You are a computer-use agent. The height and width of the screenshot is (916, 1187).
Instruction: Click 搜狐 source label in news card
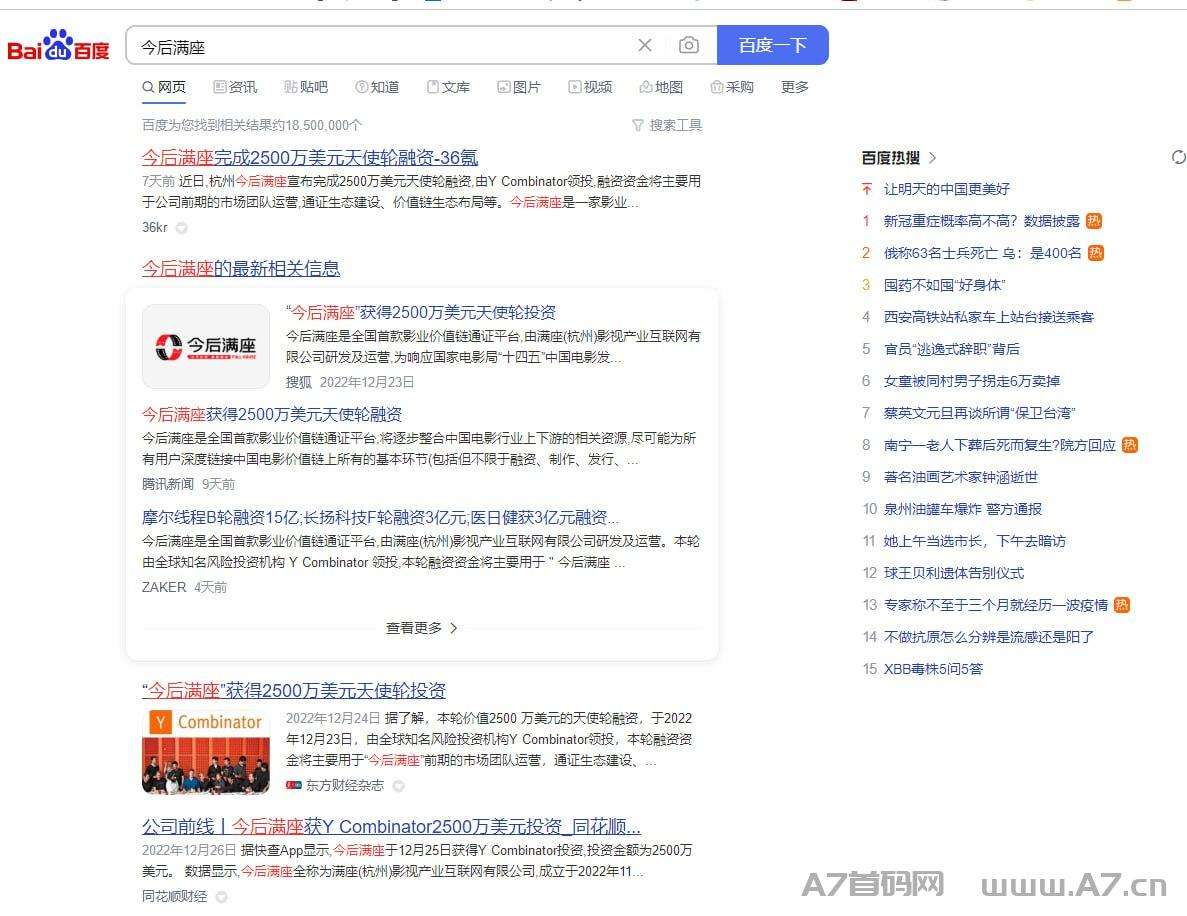[x=299, y=382]
